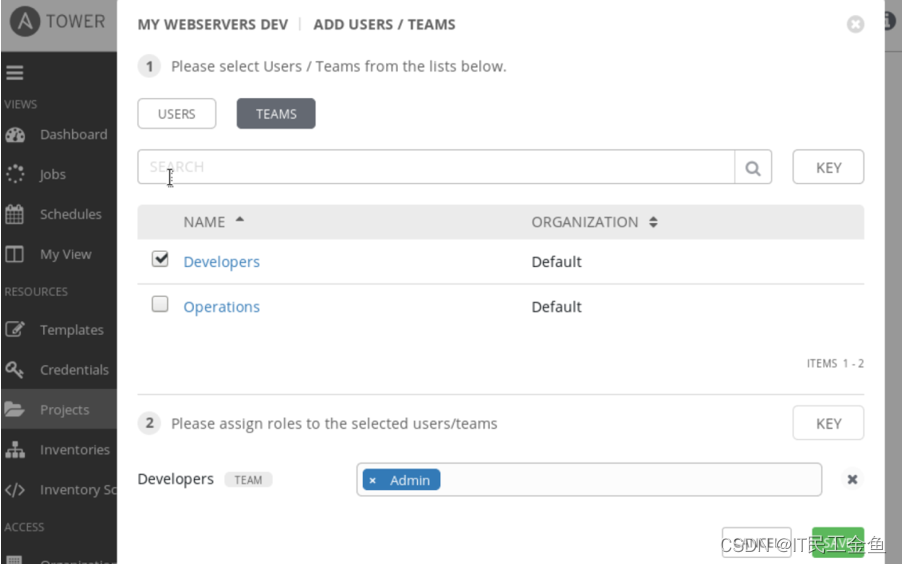Open Inventories in the sidebar
Image resolution: width=902 pixels, height=564 pixels.
(75, 449)
